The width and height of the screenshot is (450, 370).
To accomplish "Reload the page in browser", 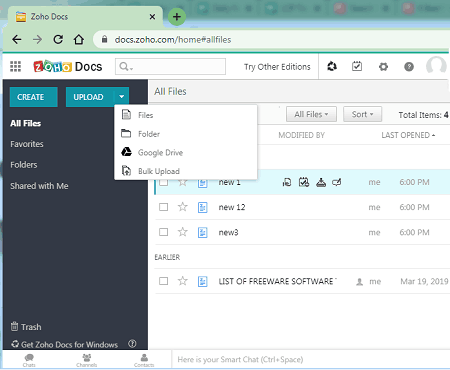I will pyautogui.click(x=58, y=40).
